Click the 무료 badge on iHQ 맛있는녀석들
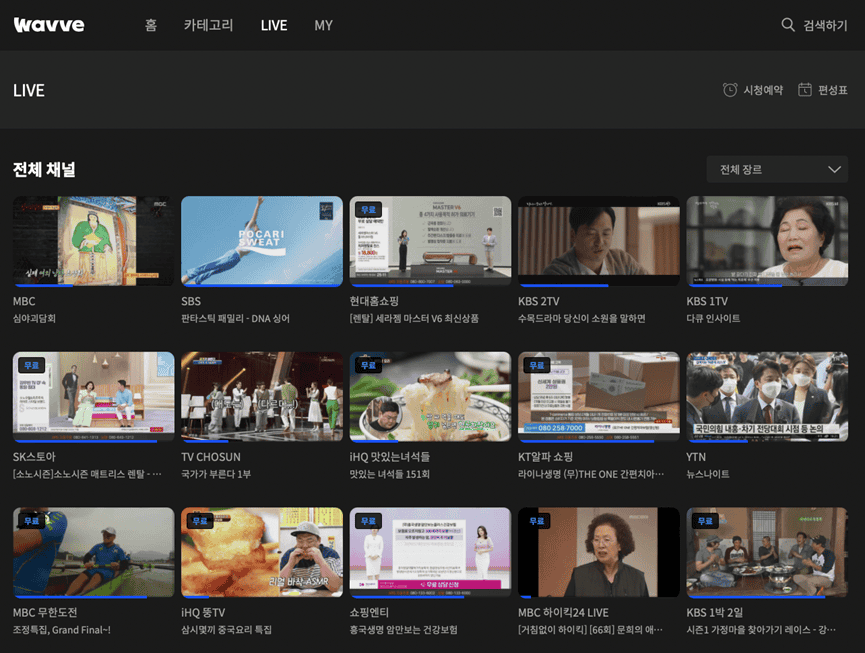Viewport: 865px width, 653px height. click(368, 365)
